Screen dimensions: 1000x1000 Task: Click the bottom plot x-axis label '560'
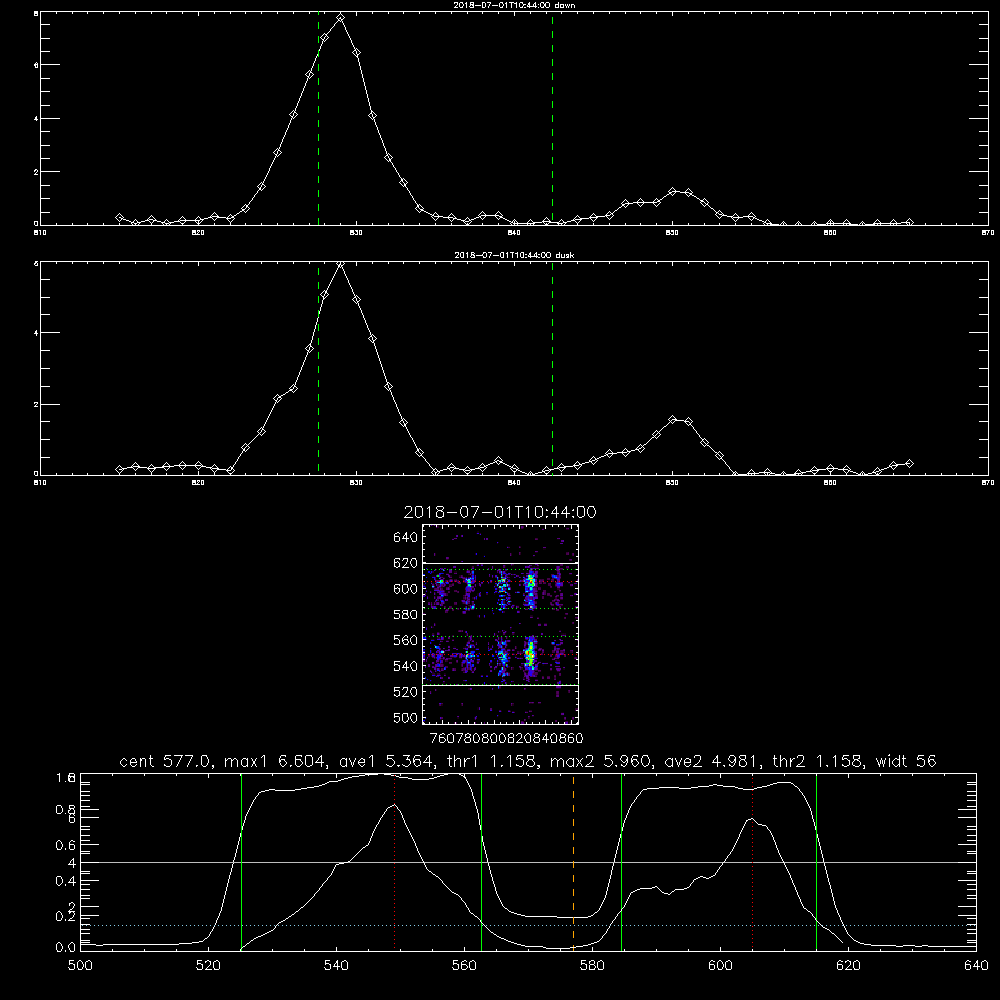464,966
